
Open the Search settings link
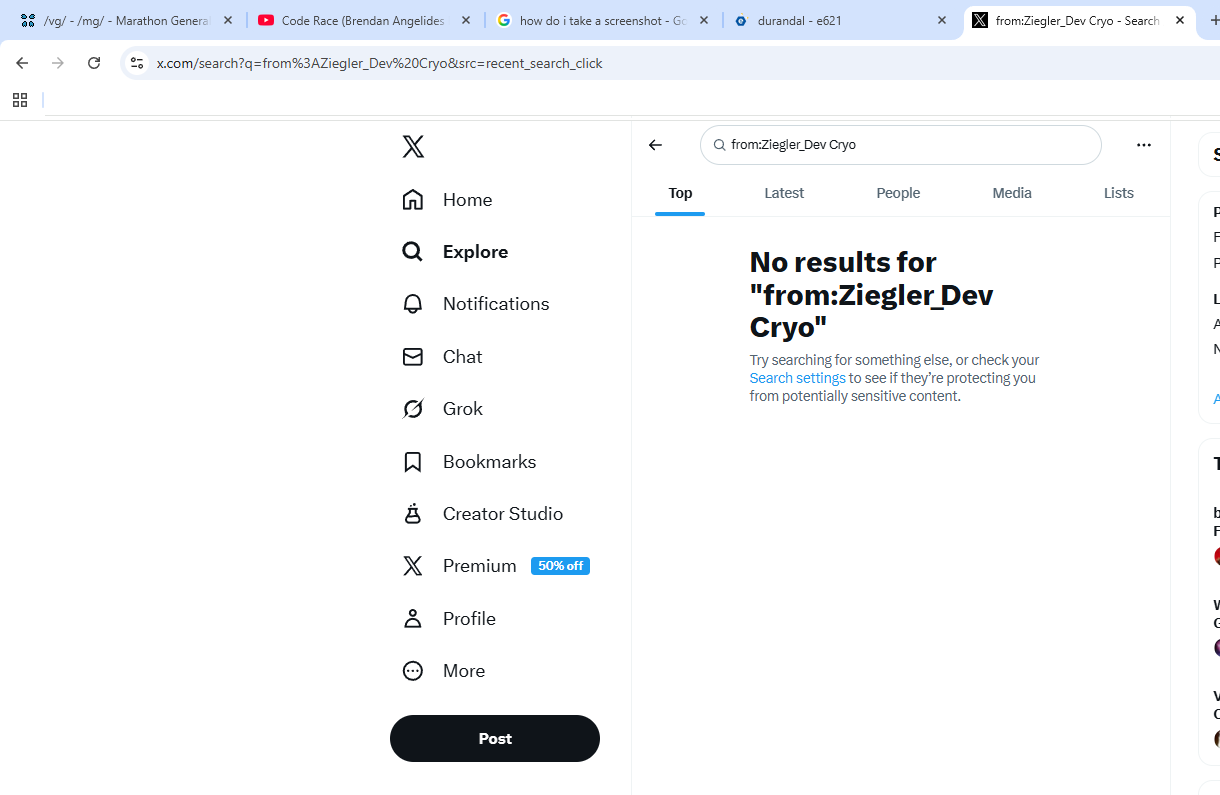tap(798, 378)
